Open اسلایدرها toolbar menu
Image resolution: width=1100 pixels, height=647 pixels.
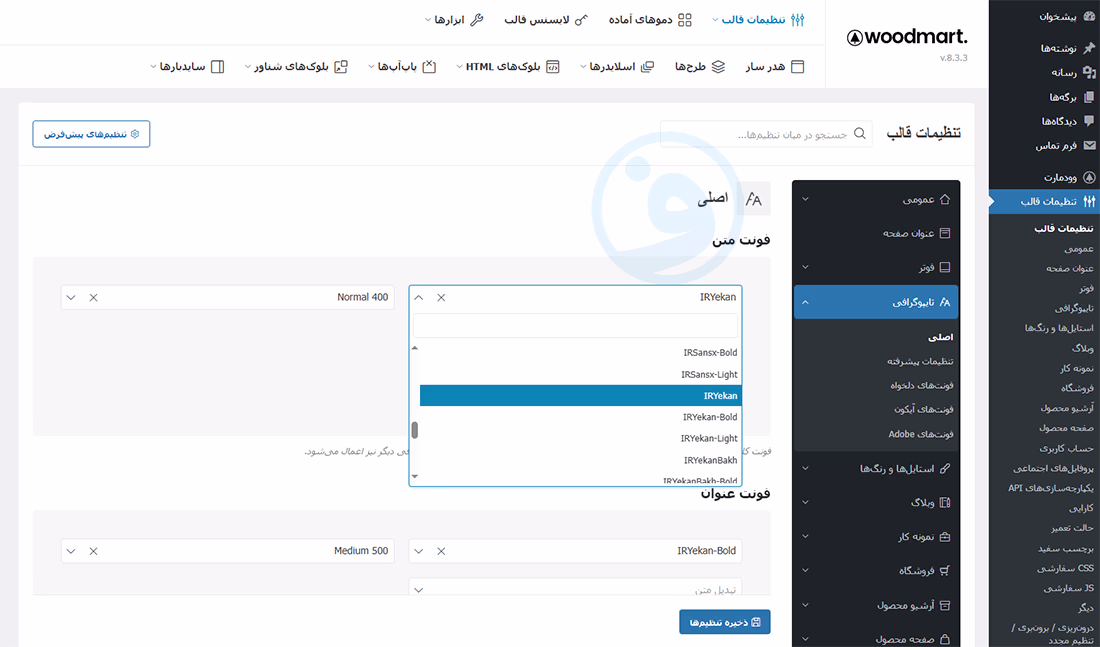(617, 67)
